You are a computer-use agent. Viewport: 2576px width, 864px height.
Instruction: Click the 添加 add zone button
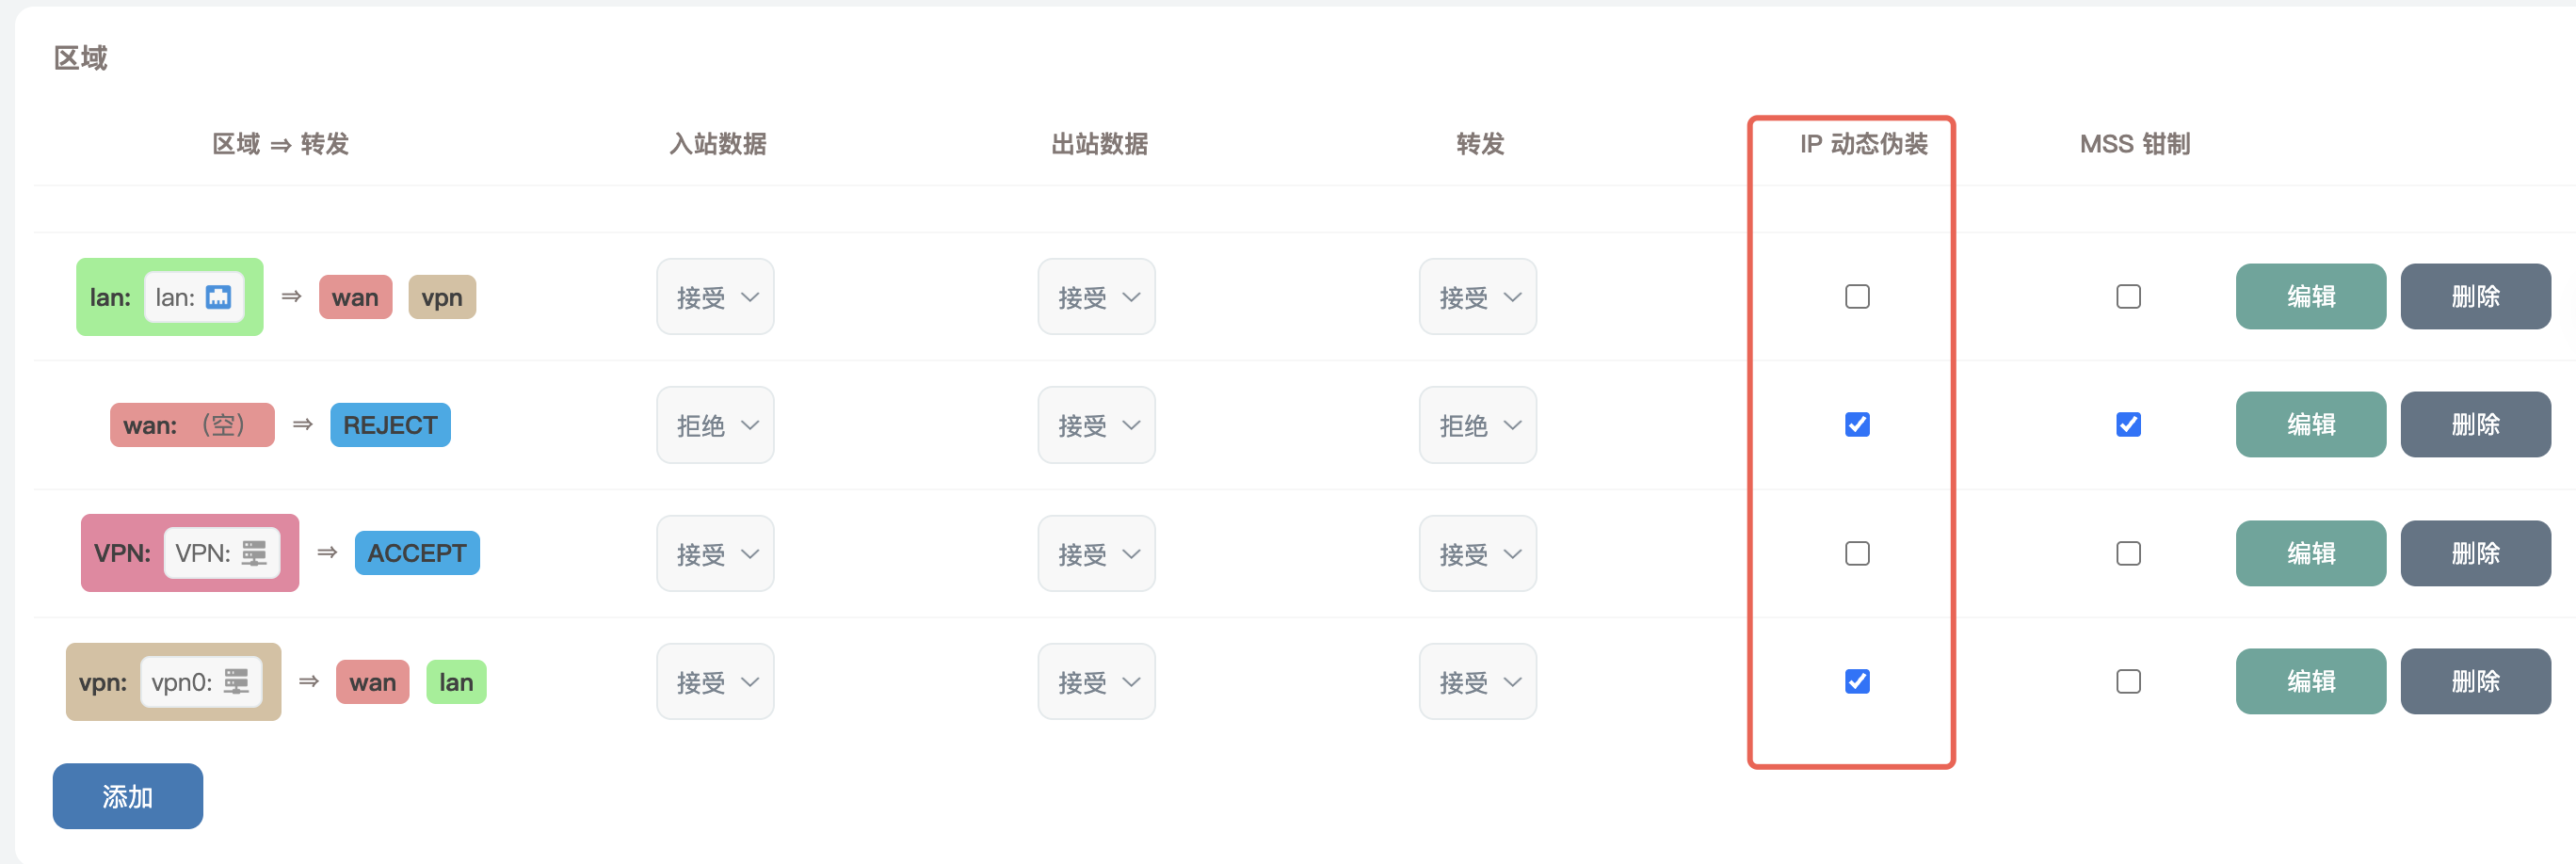click(128, 796)
